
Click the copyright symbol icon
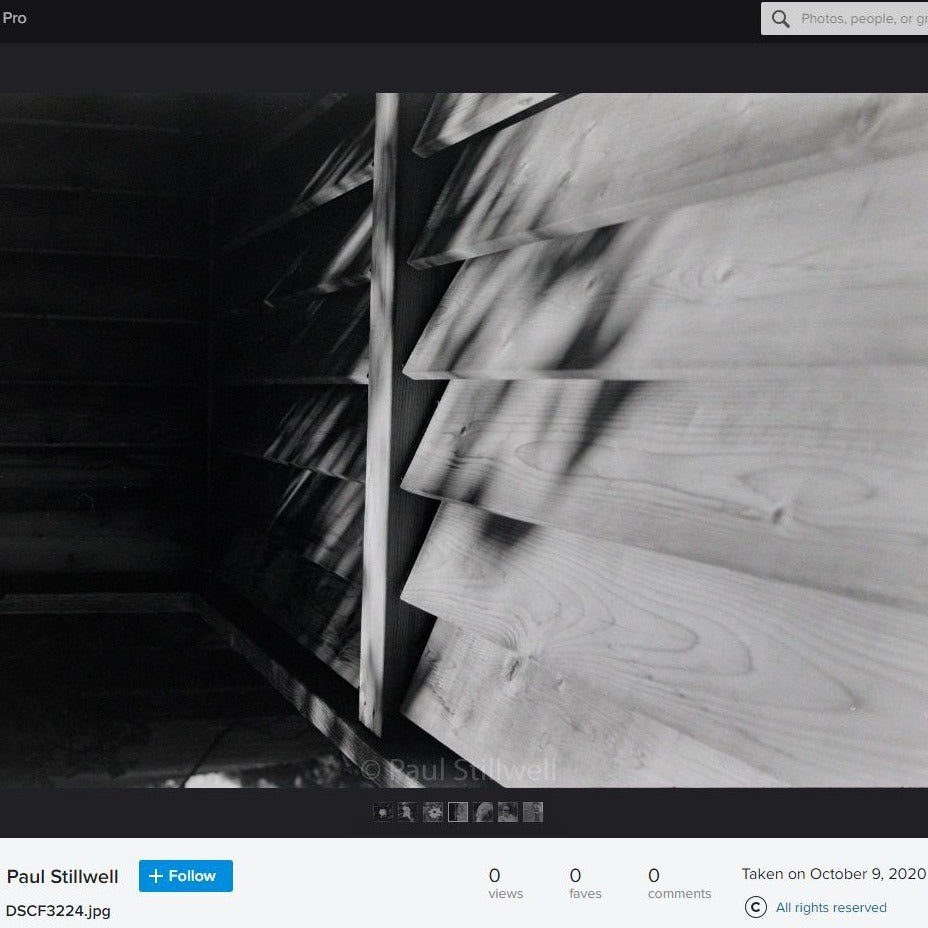click(756, 907)
